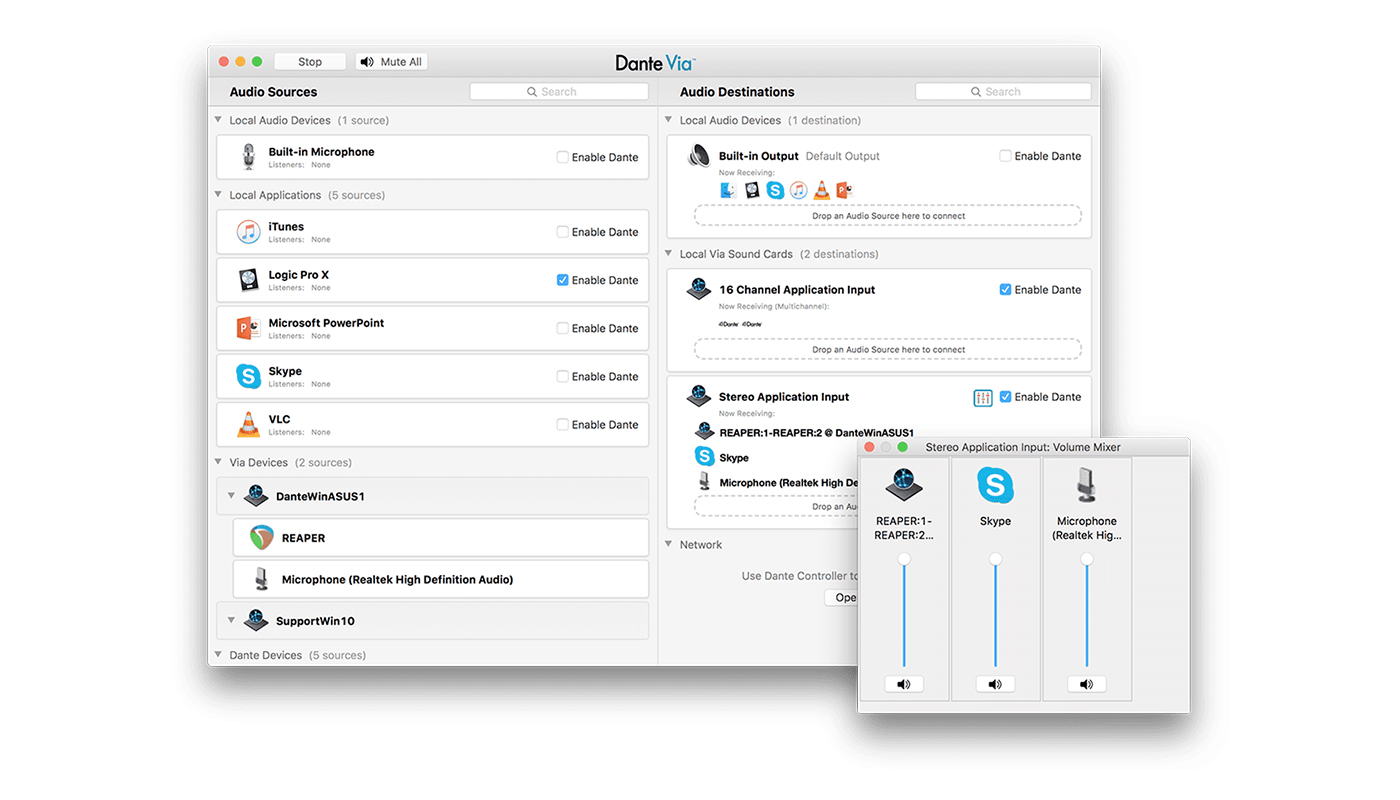Click the Skype volume slider handle
1400x800 pixels.
(995, 559)
